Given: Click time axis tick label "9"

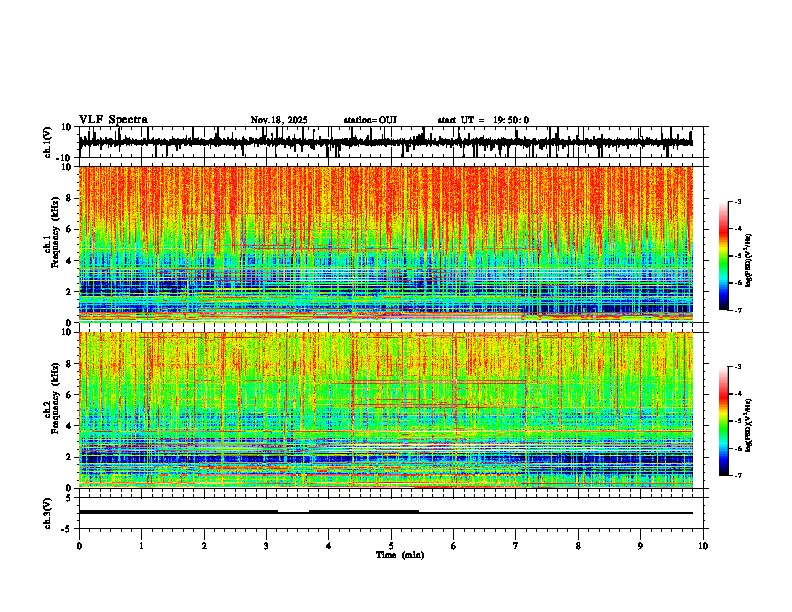Looking at the screenshot, I should coord(640,546).
